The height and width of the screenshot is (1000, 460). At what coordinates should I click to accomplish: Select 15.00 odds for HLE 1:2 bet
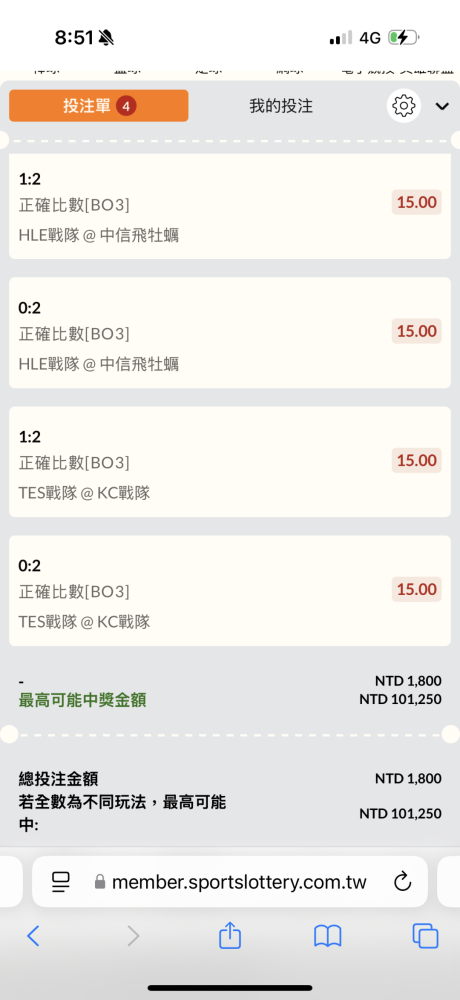[x=417, y=203]
